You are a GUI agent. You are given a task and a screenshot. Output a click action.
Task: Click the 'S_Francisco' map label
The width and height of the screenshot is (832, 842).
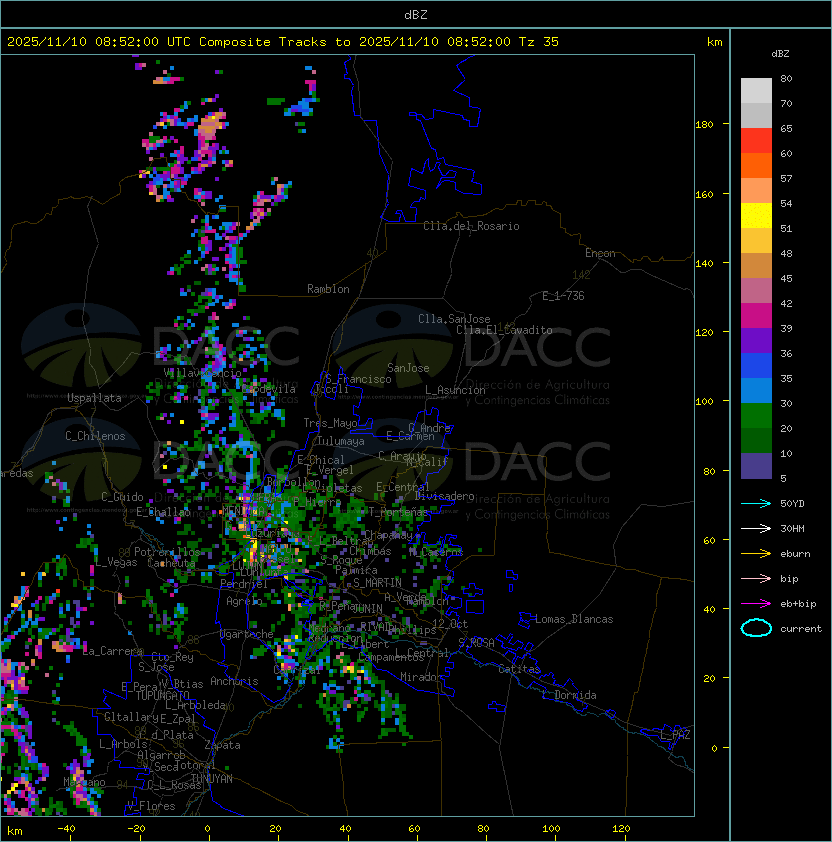[x=358, y=379]
